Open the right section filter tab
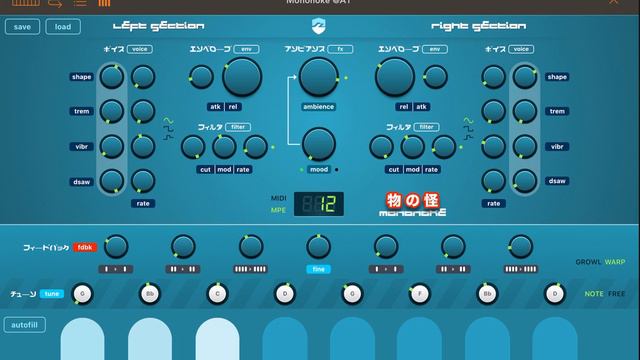The image size is (640, 360). pos(427,127)
